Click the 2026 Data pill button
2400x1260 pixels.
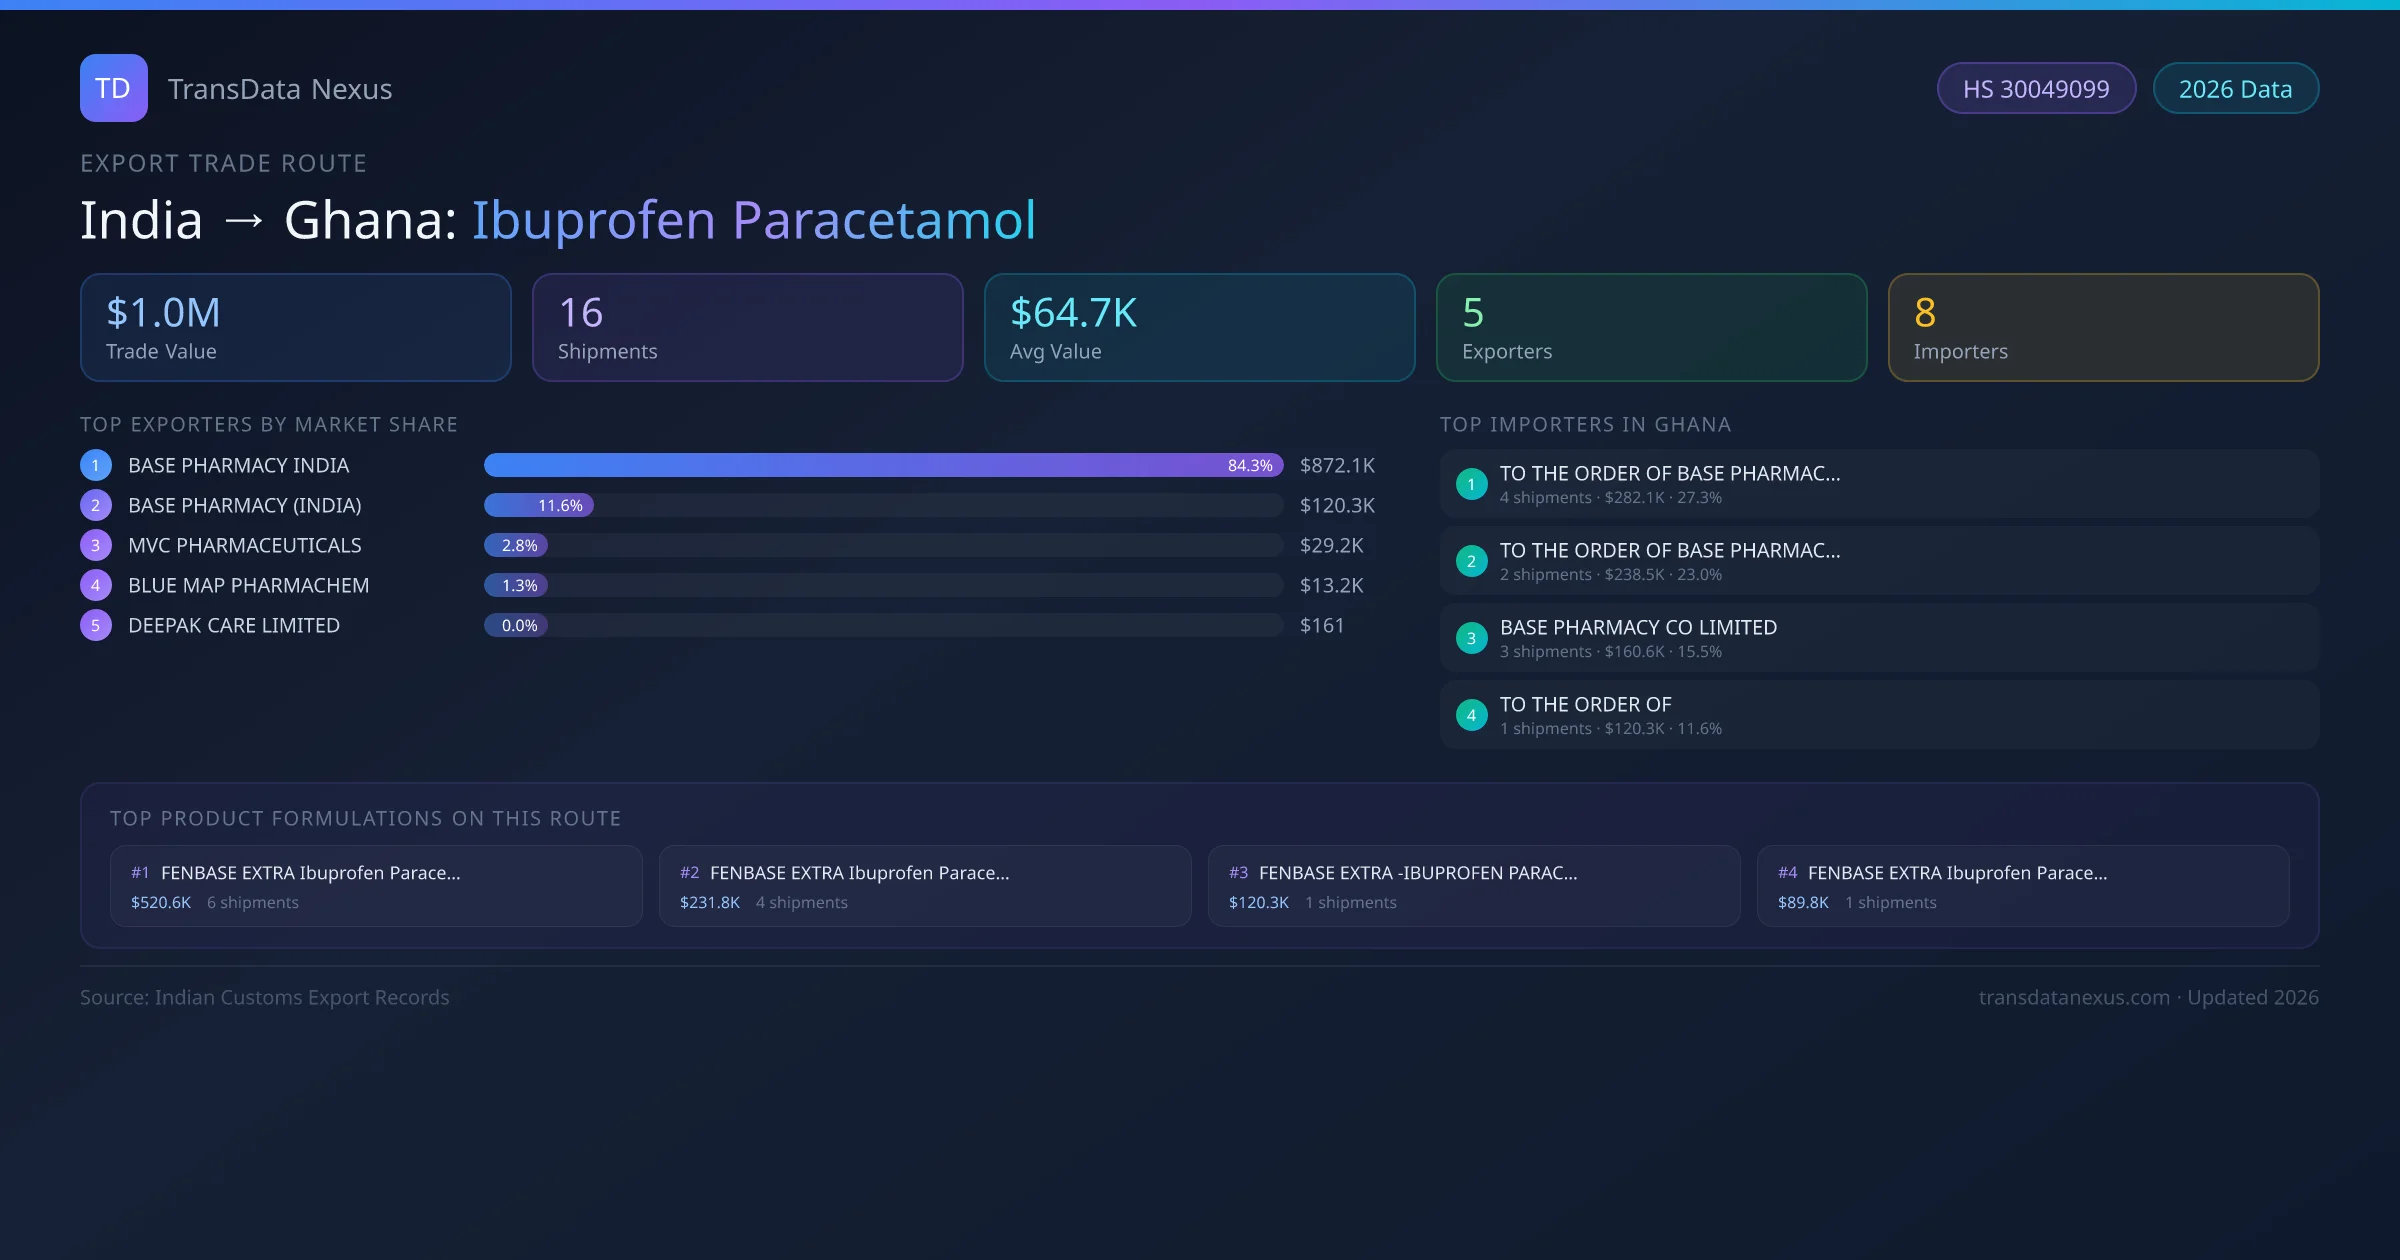pos(2235,89)
